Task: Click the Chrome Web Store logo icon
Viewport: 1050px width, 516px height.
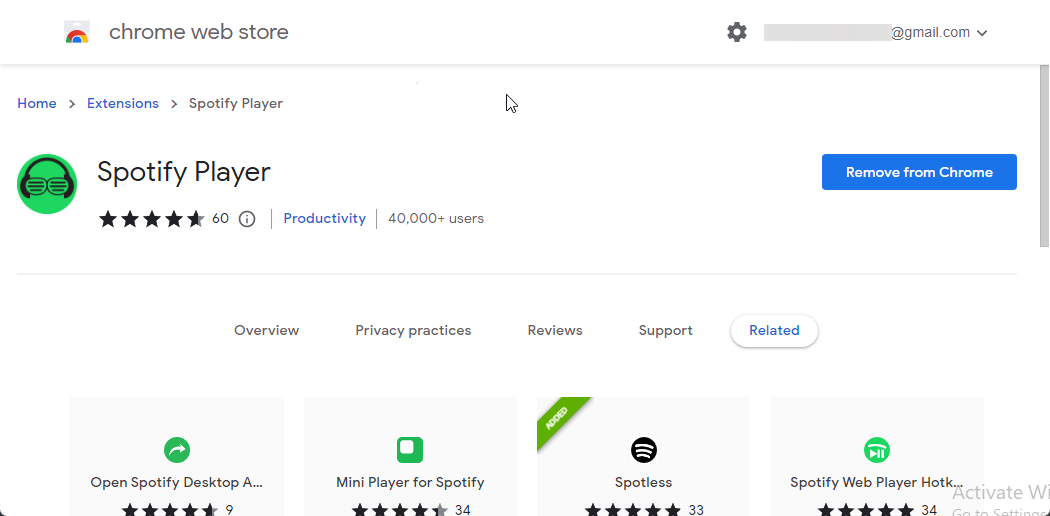Action: [77, 32]
